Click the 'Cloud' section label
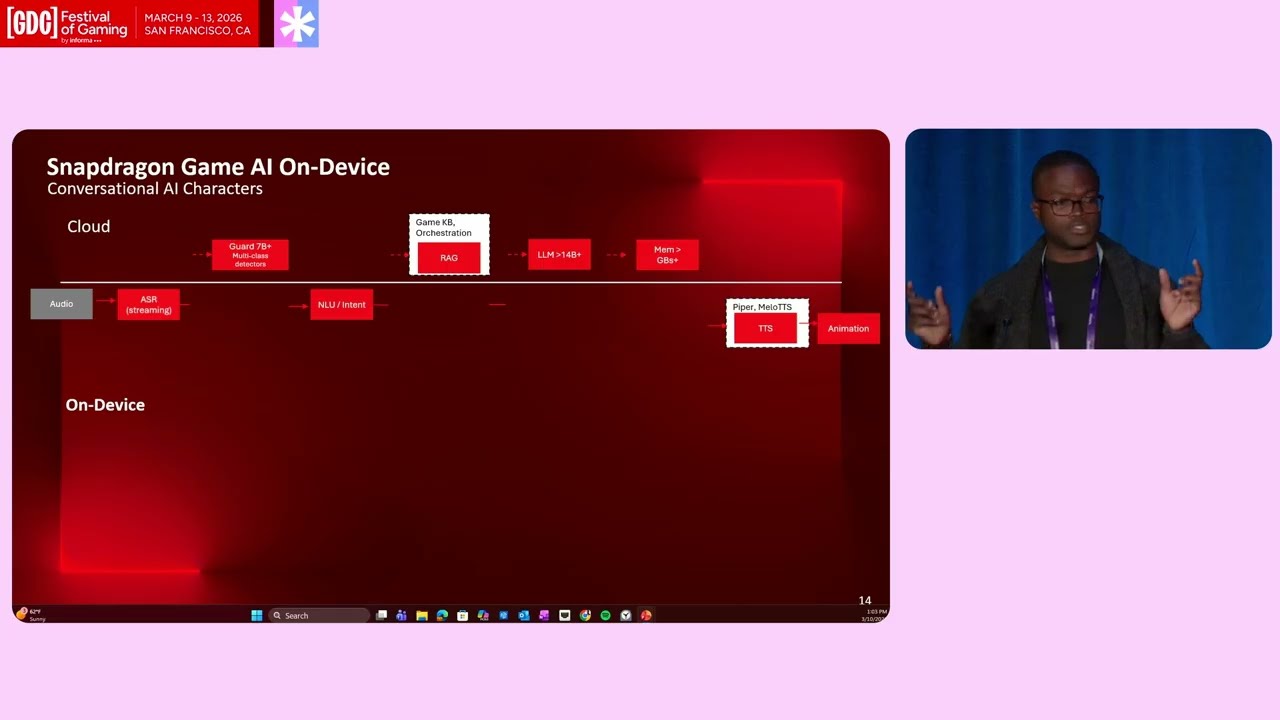Screen dimensions: 1280x720 pyautogui.click(x=89, y=227)
